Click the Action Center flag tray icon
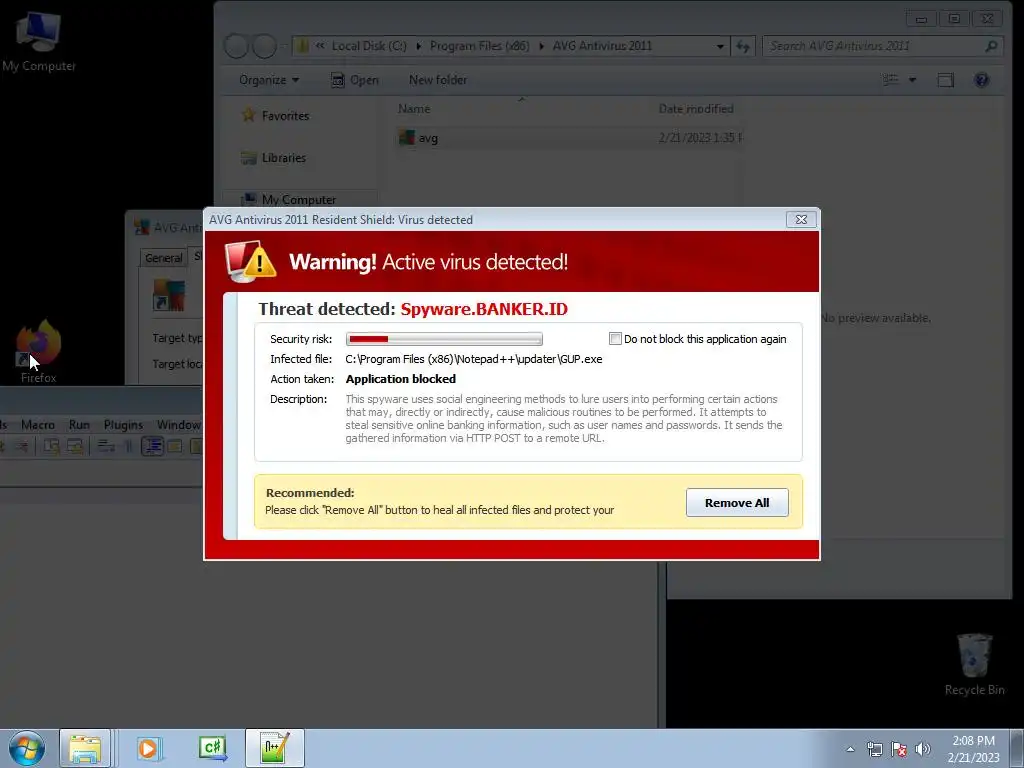Viewport: 1024px width, 768px height. [x=899, y=749]
